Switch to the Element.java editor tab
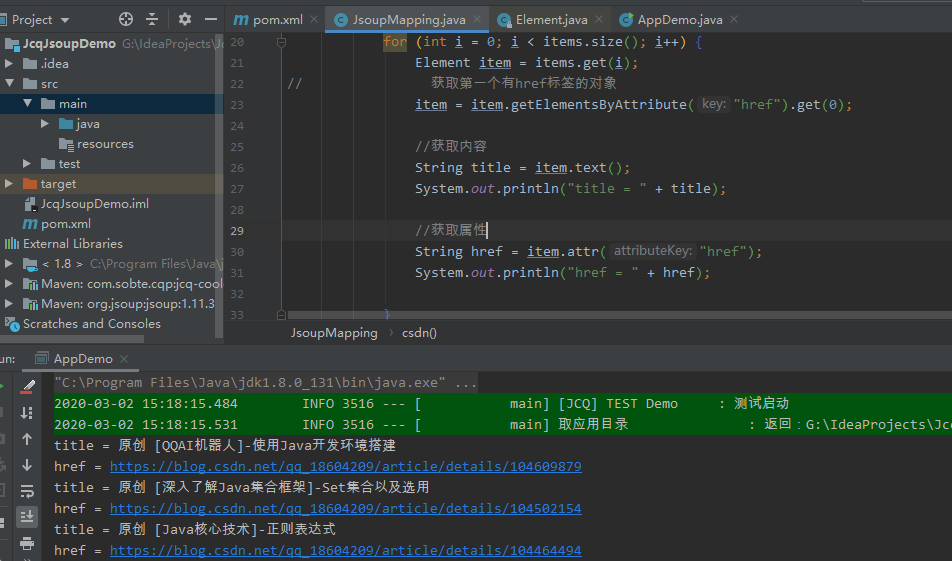 pos(551,20)
